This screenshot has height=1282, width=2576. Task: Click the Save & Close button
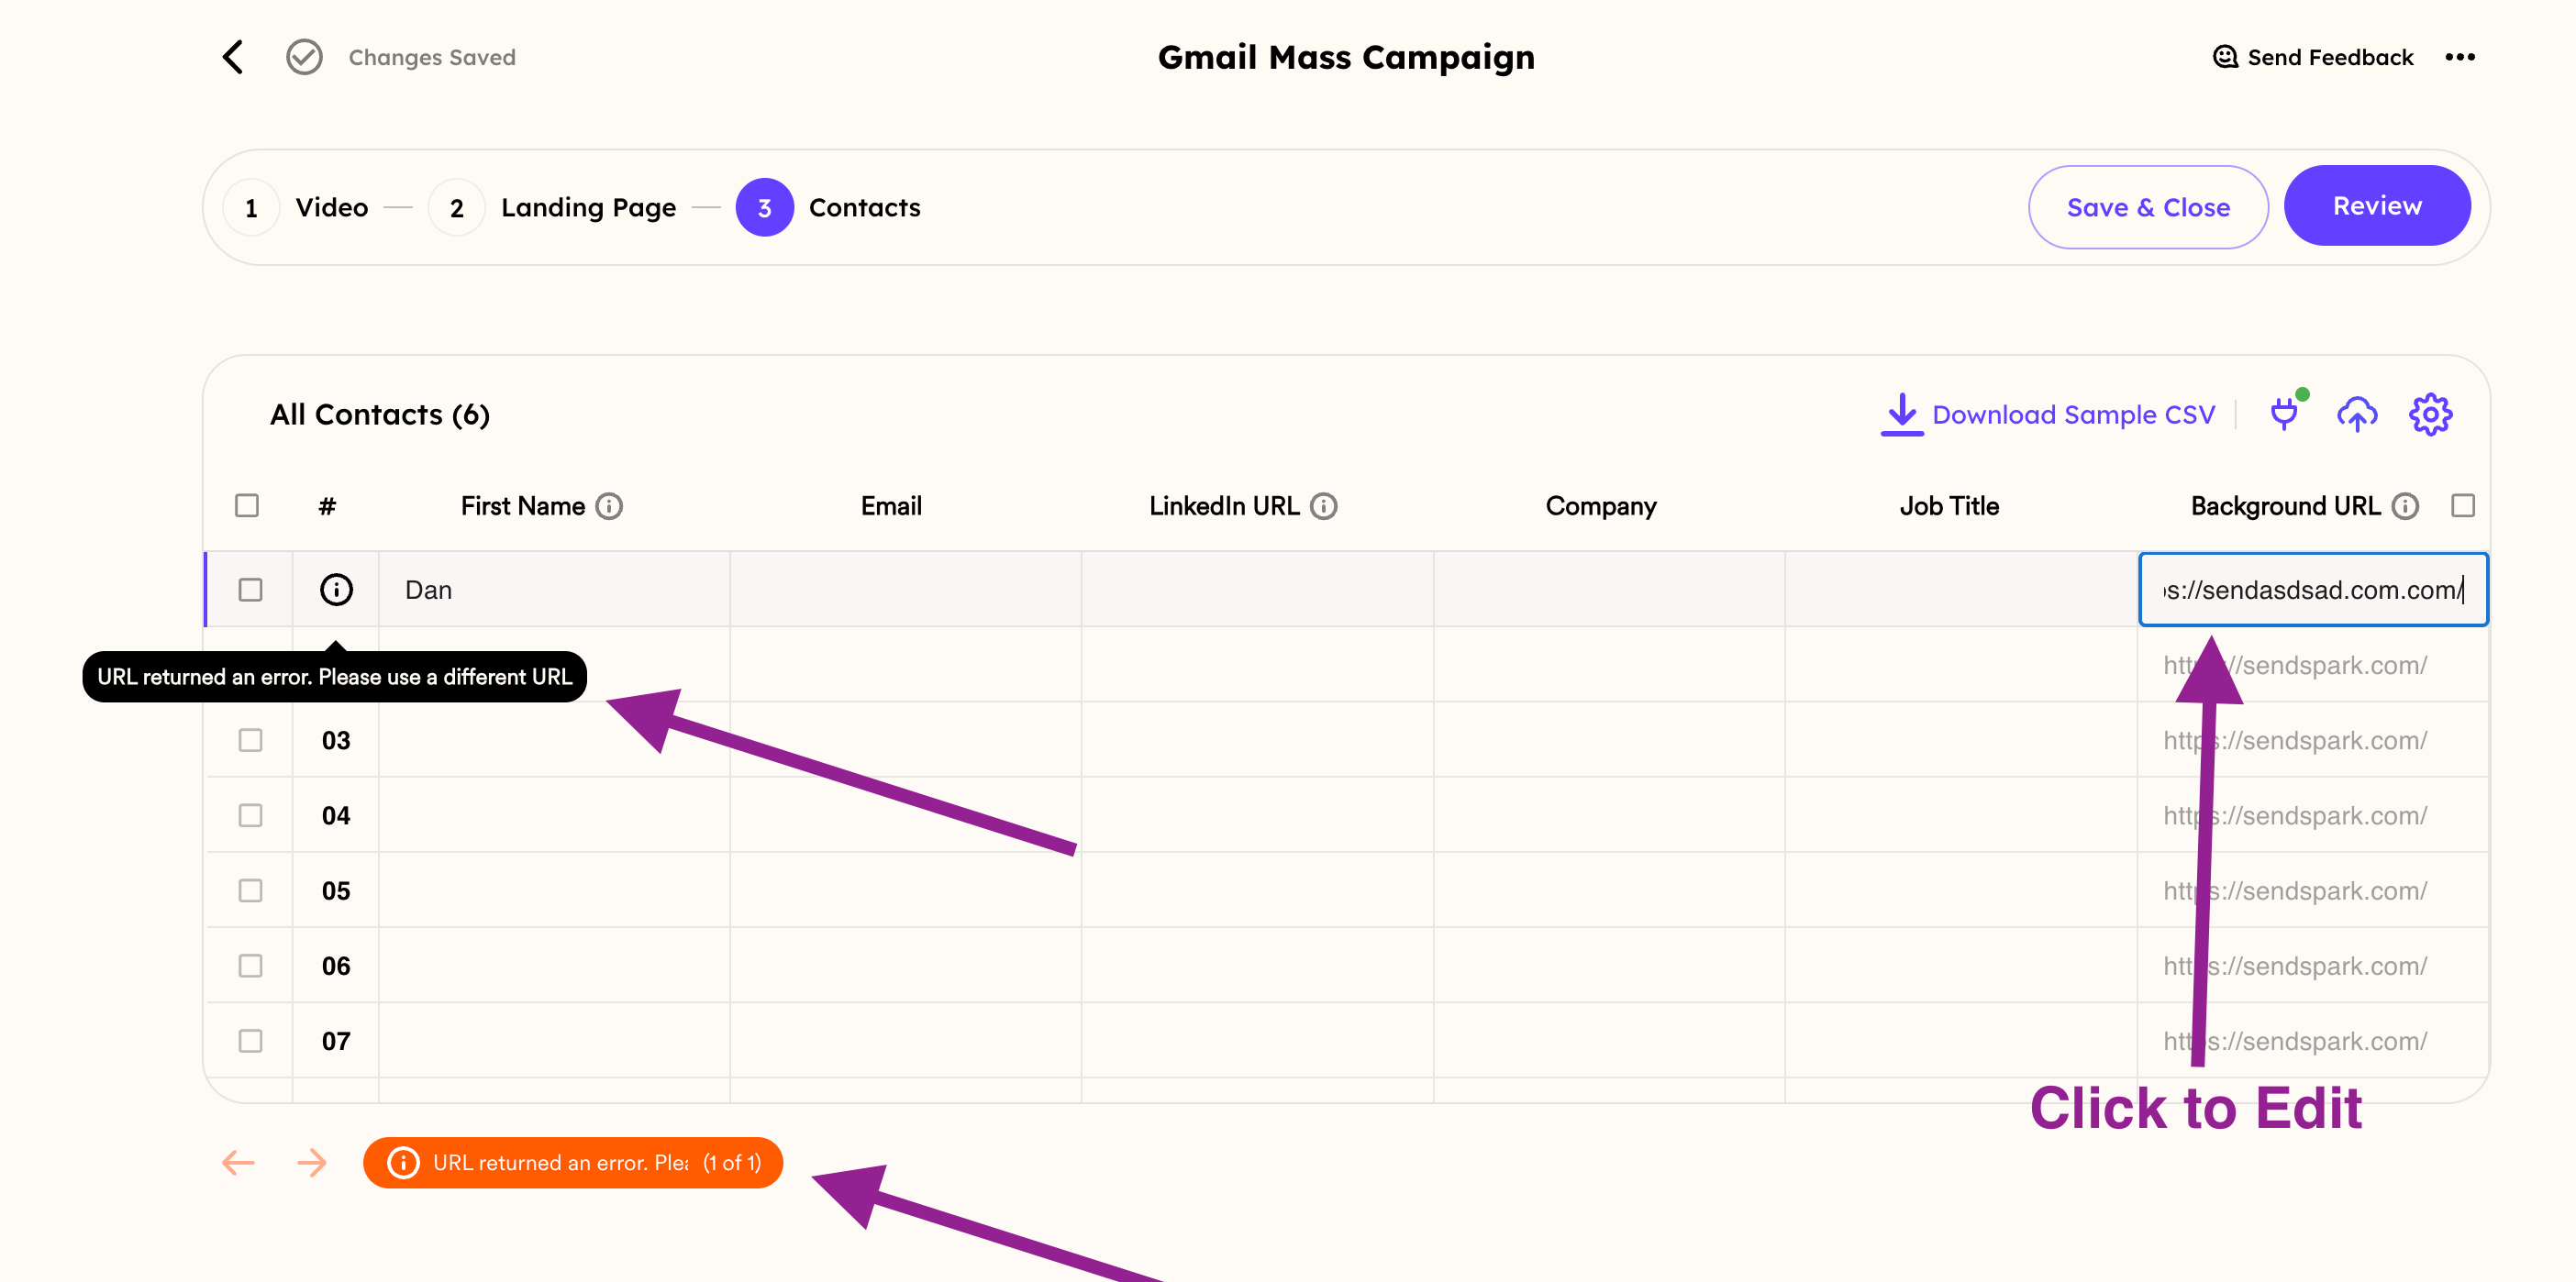[x=2148, y=207]
